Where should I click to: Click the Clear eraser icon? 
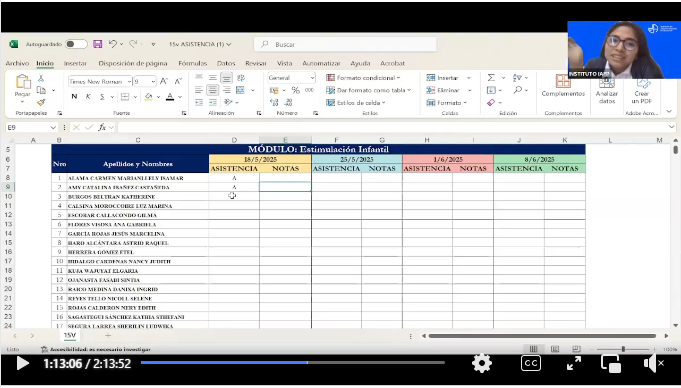point(491,103)
